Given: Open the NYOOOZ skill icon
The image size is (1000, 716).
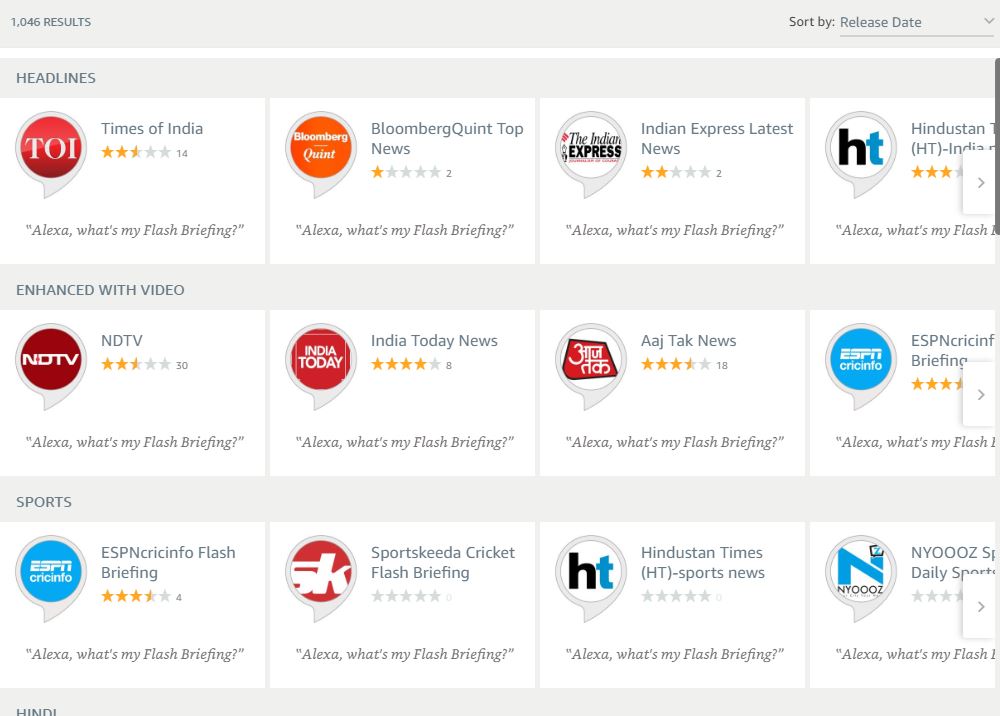Looking at the screenshot, I should pyautogui.click(x=861, y=578).
